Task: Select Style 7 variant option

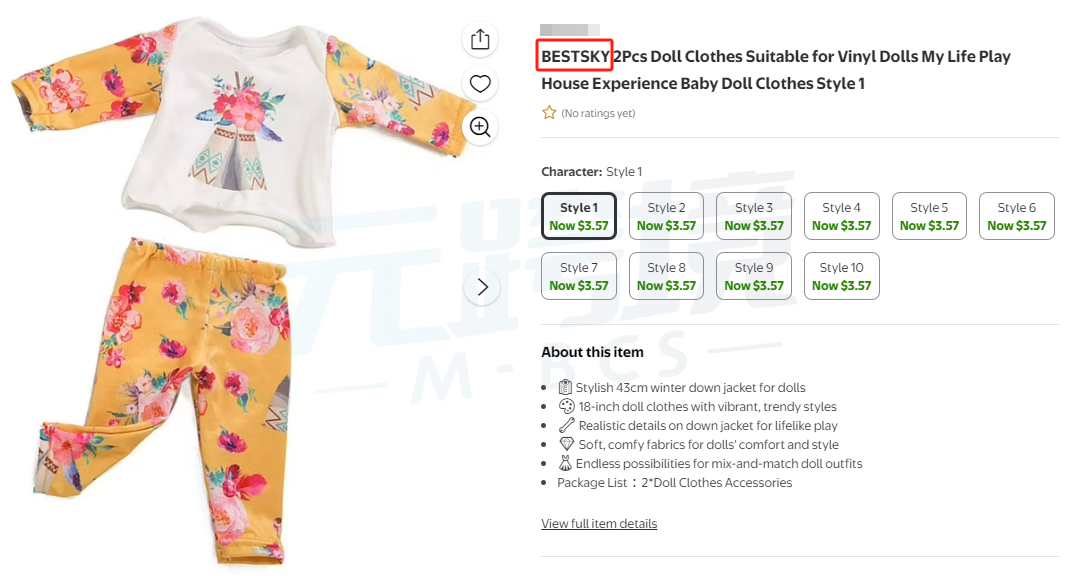Action: point(579,276)
